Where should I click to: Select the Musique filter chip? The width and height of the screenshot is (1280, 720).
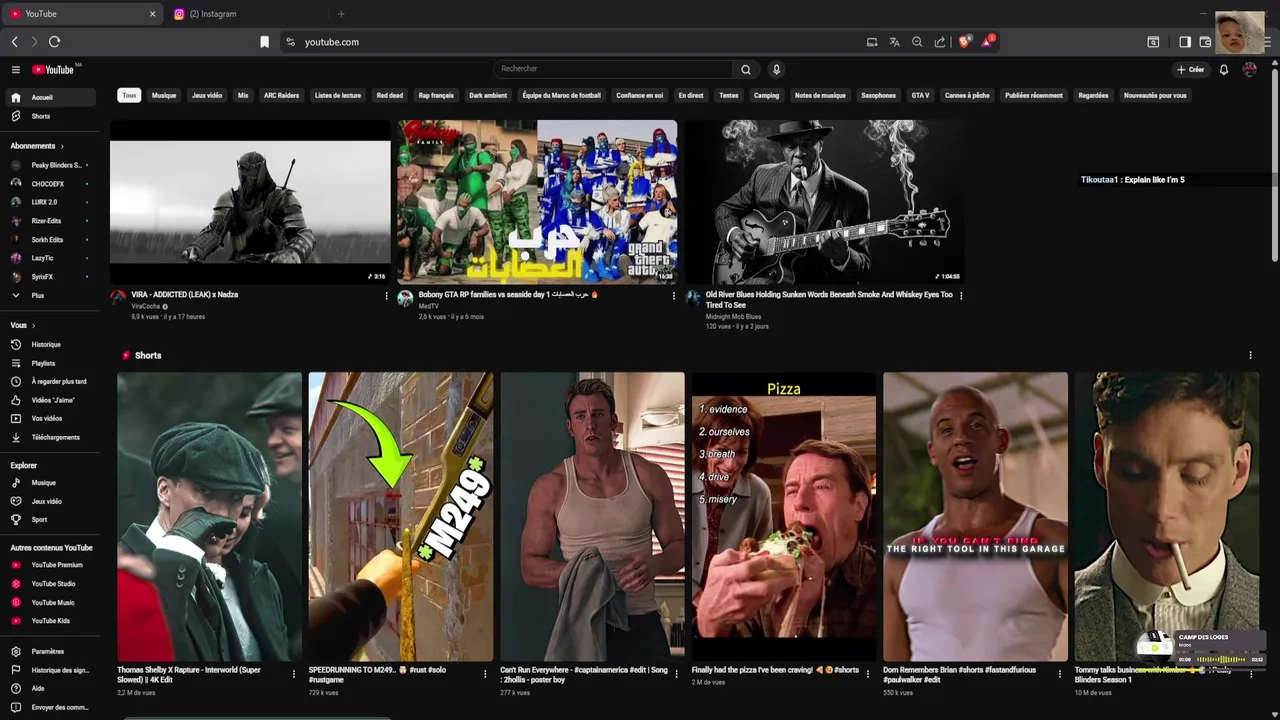164,96
